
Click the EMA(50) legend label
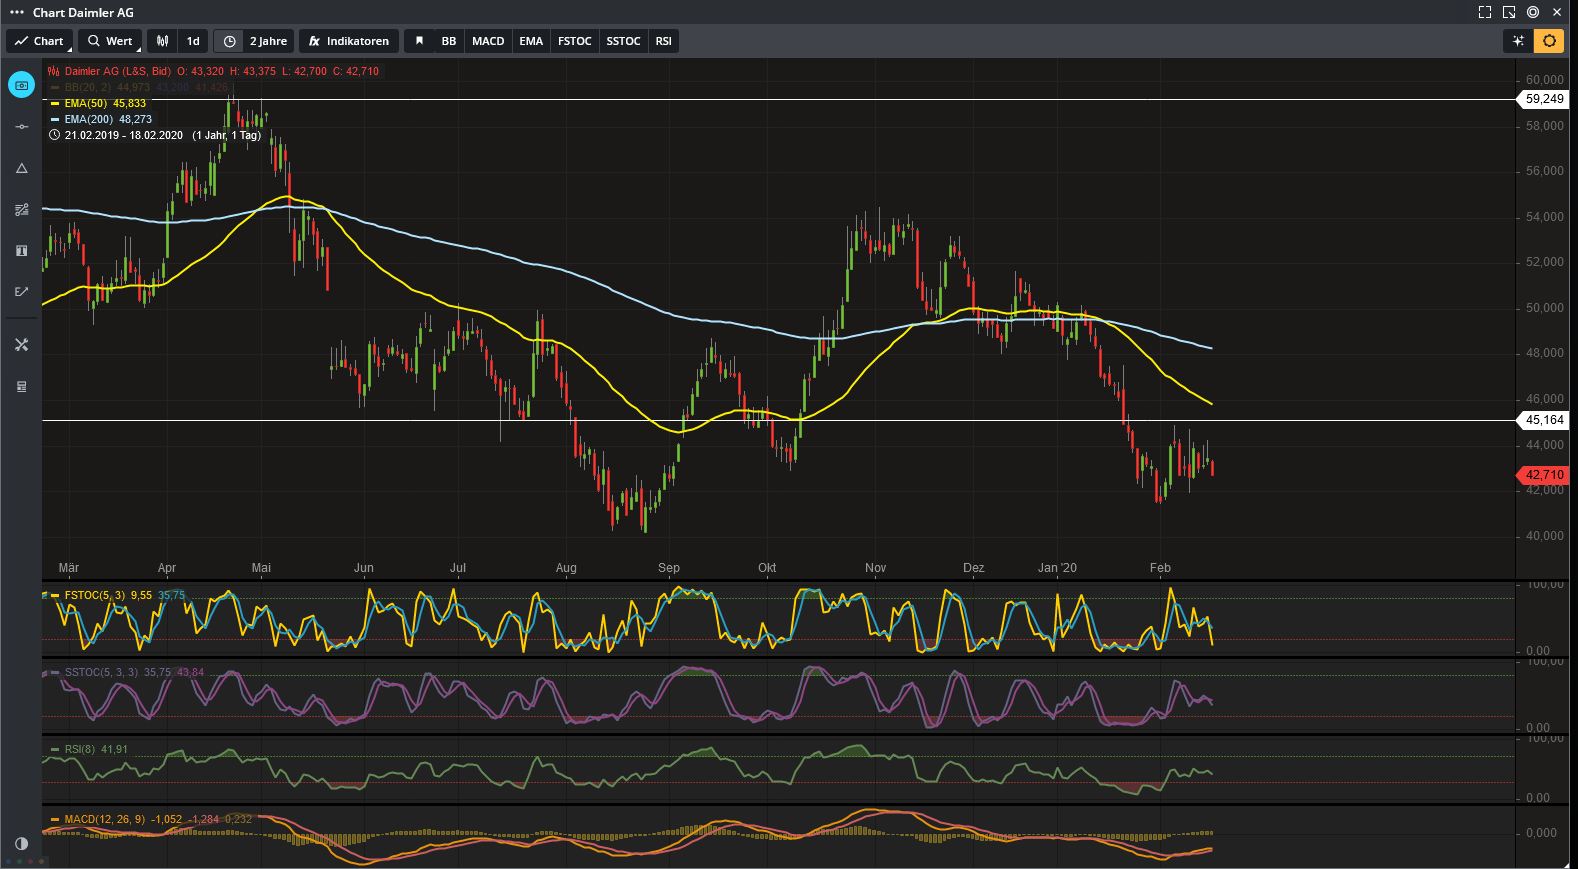pos(86,103)
